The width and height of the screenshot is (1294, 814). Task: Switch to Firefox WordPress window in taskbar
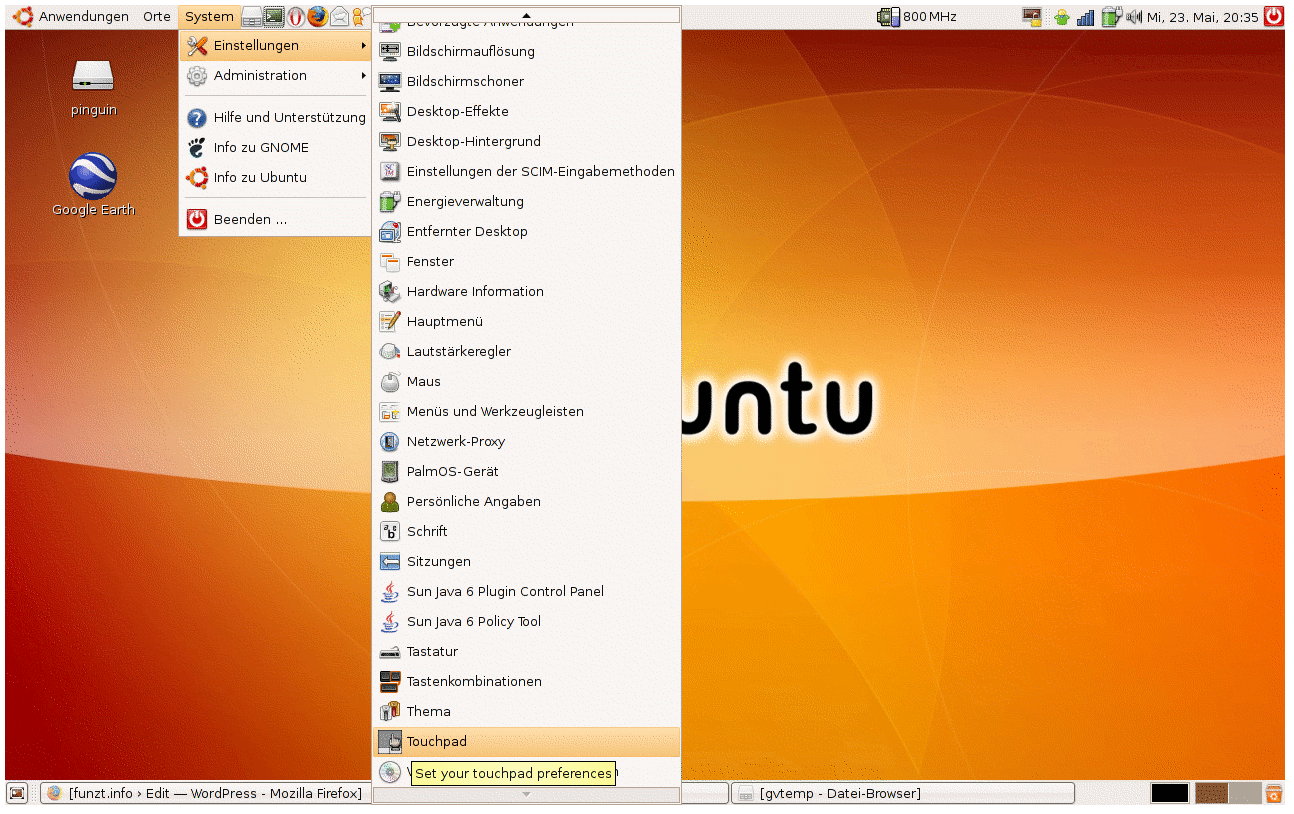click(204, 793)
